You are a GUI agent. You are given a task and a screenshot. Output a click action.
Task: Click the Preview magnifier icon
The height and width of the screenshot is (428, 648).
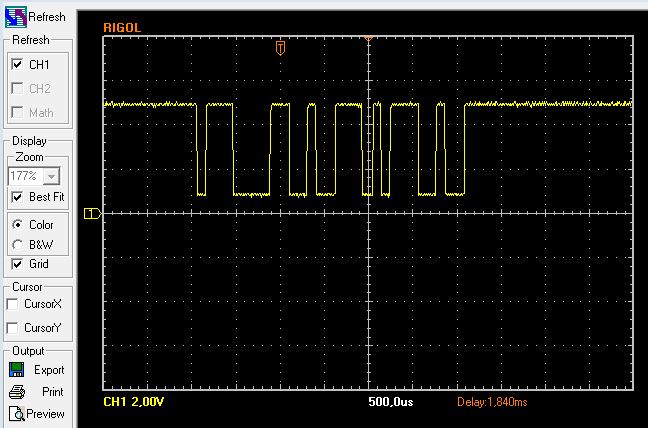click(17, 414)
